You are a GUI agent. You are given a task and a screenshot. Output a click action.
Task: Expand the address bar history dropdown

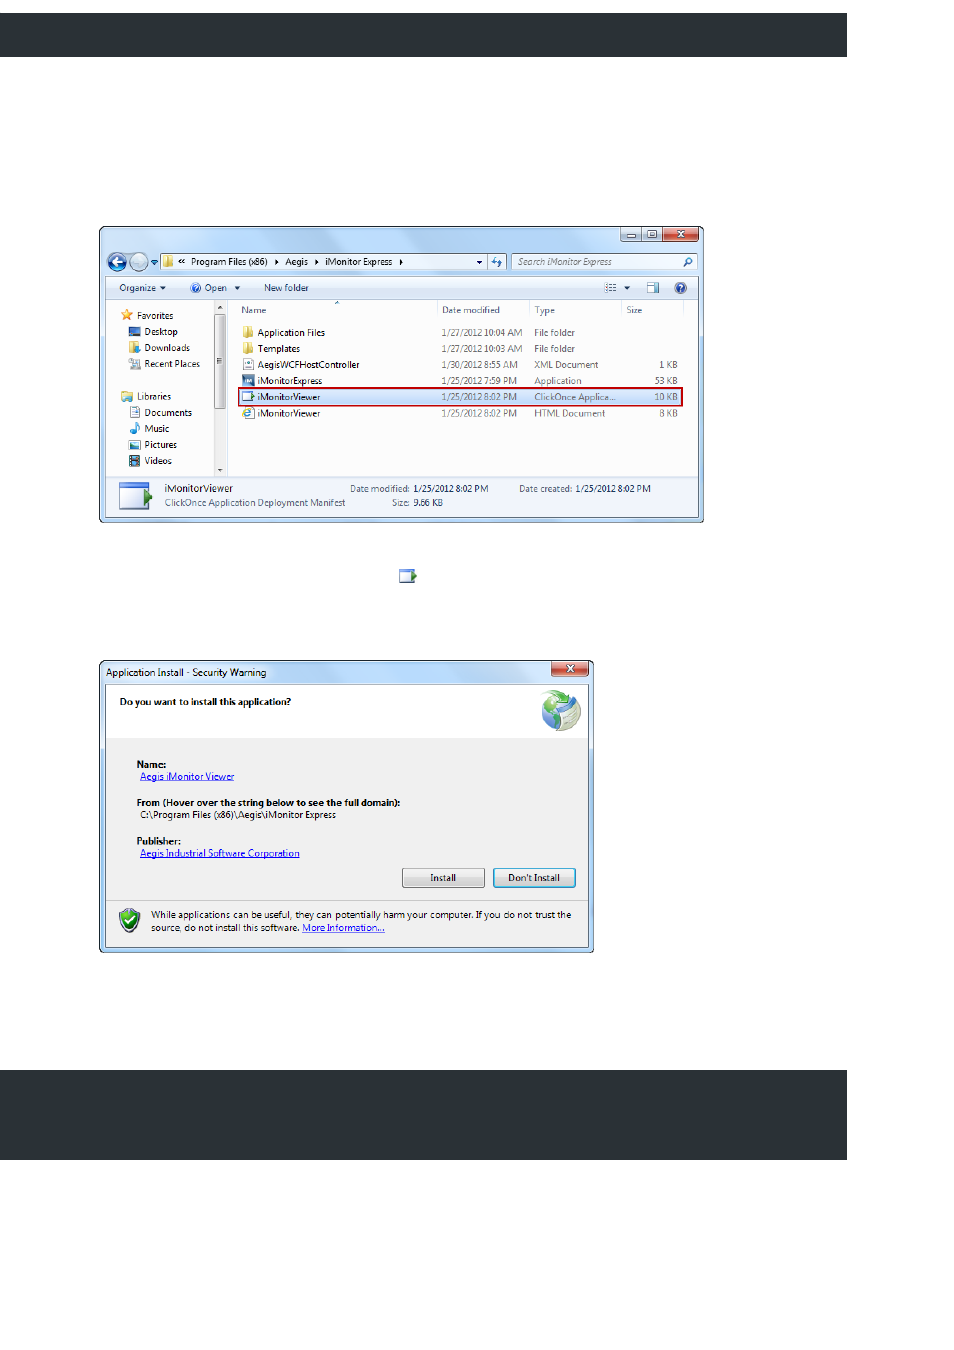(x=480, y=262)
